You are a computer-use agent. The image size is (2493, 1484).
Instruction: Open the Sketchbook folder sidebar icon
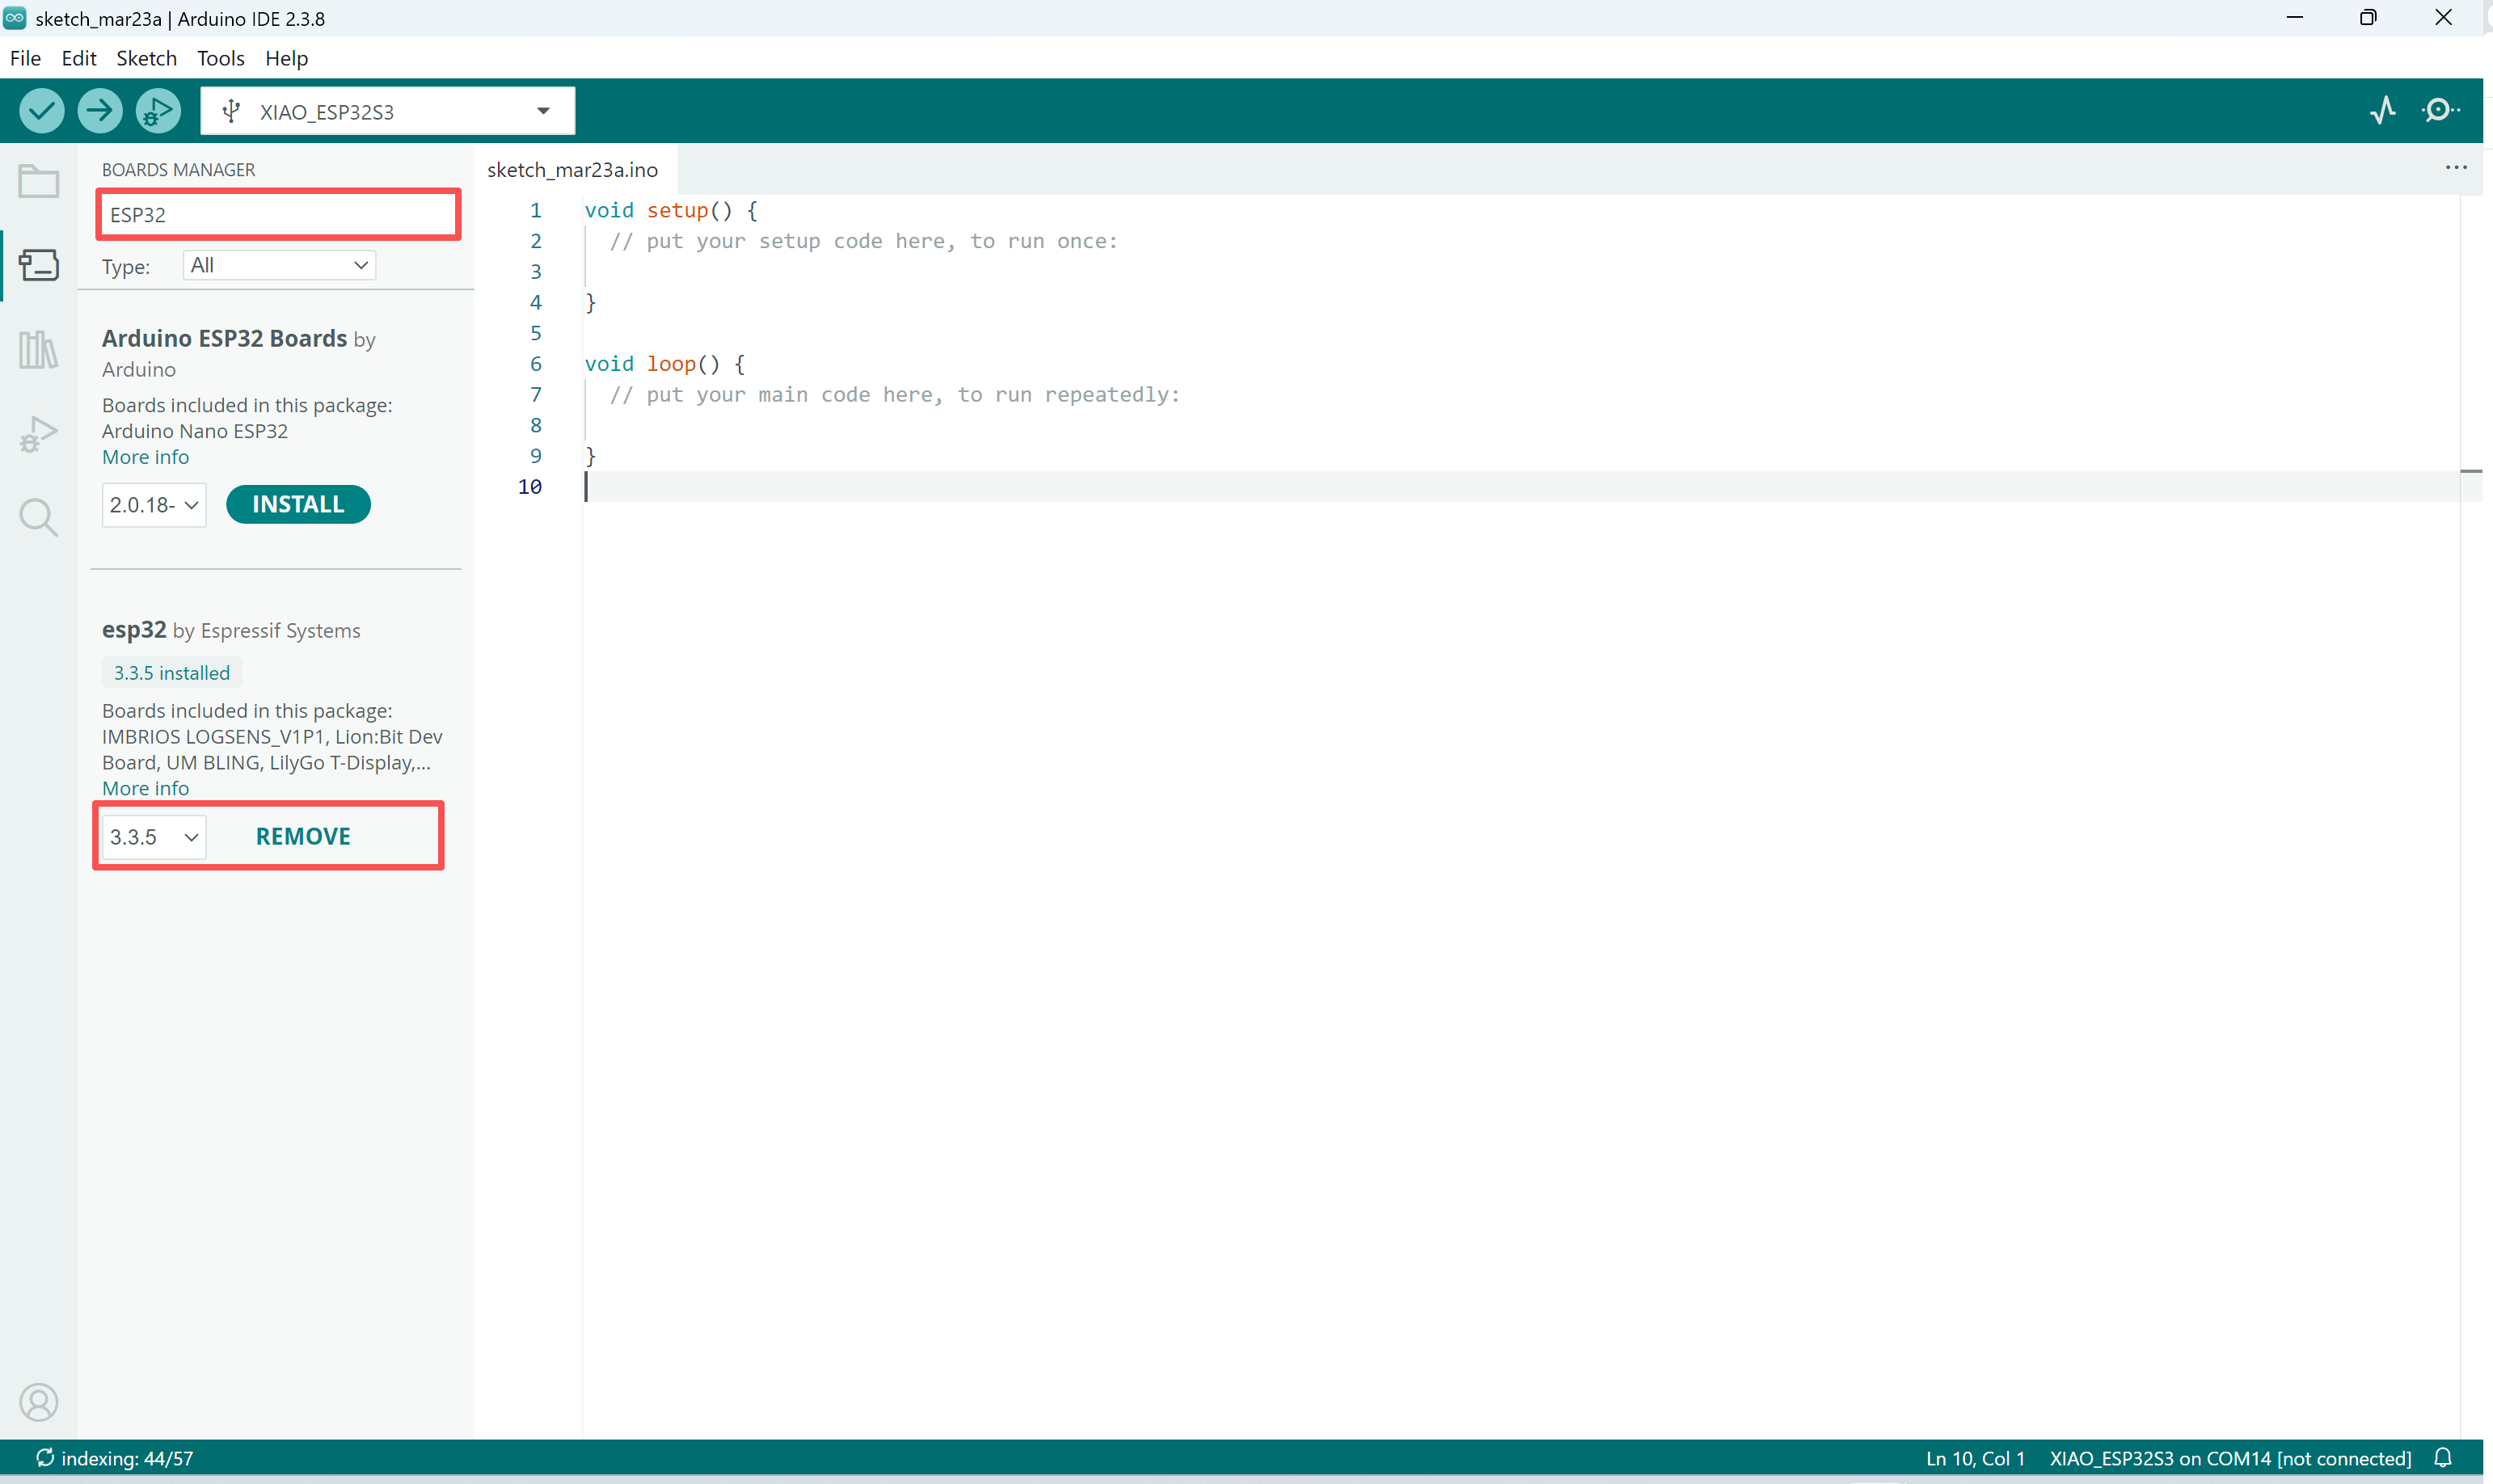(x=38, y=182)
